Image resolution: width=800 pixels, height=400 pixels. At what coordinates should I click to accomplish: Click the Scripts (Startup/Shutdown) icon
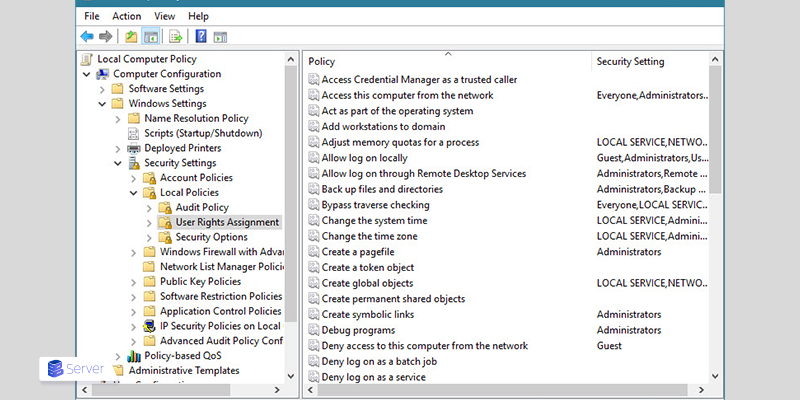(133, 134)
